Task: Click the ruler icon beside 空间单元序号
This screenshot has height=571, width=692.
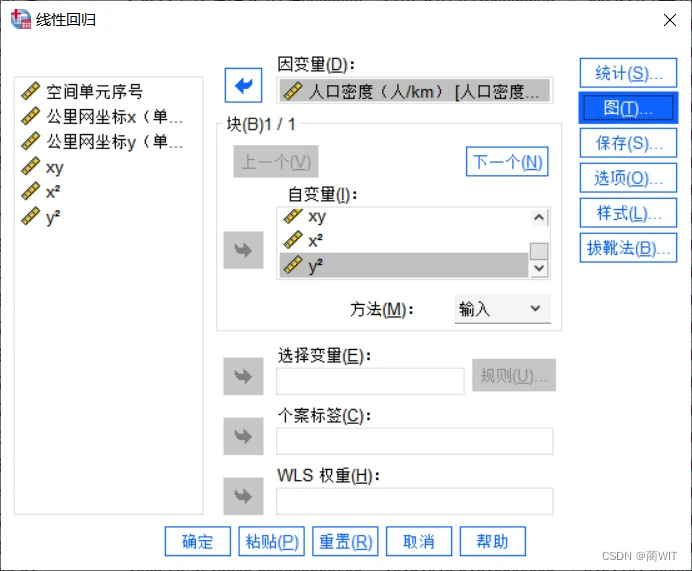Action: (31, 91)
